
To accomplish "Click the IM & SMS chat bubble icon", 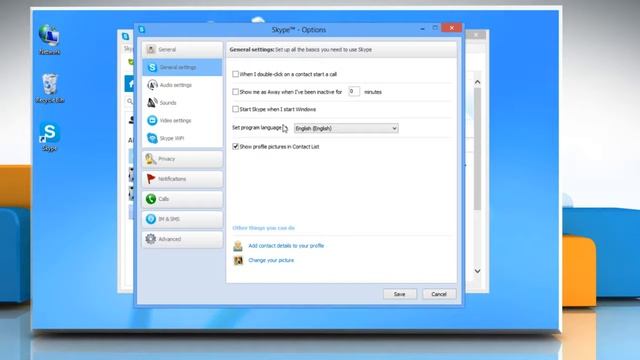I will coord(151,219).
